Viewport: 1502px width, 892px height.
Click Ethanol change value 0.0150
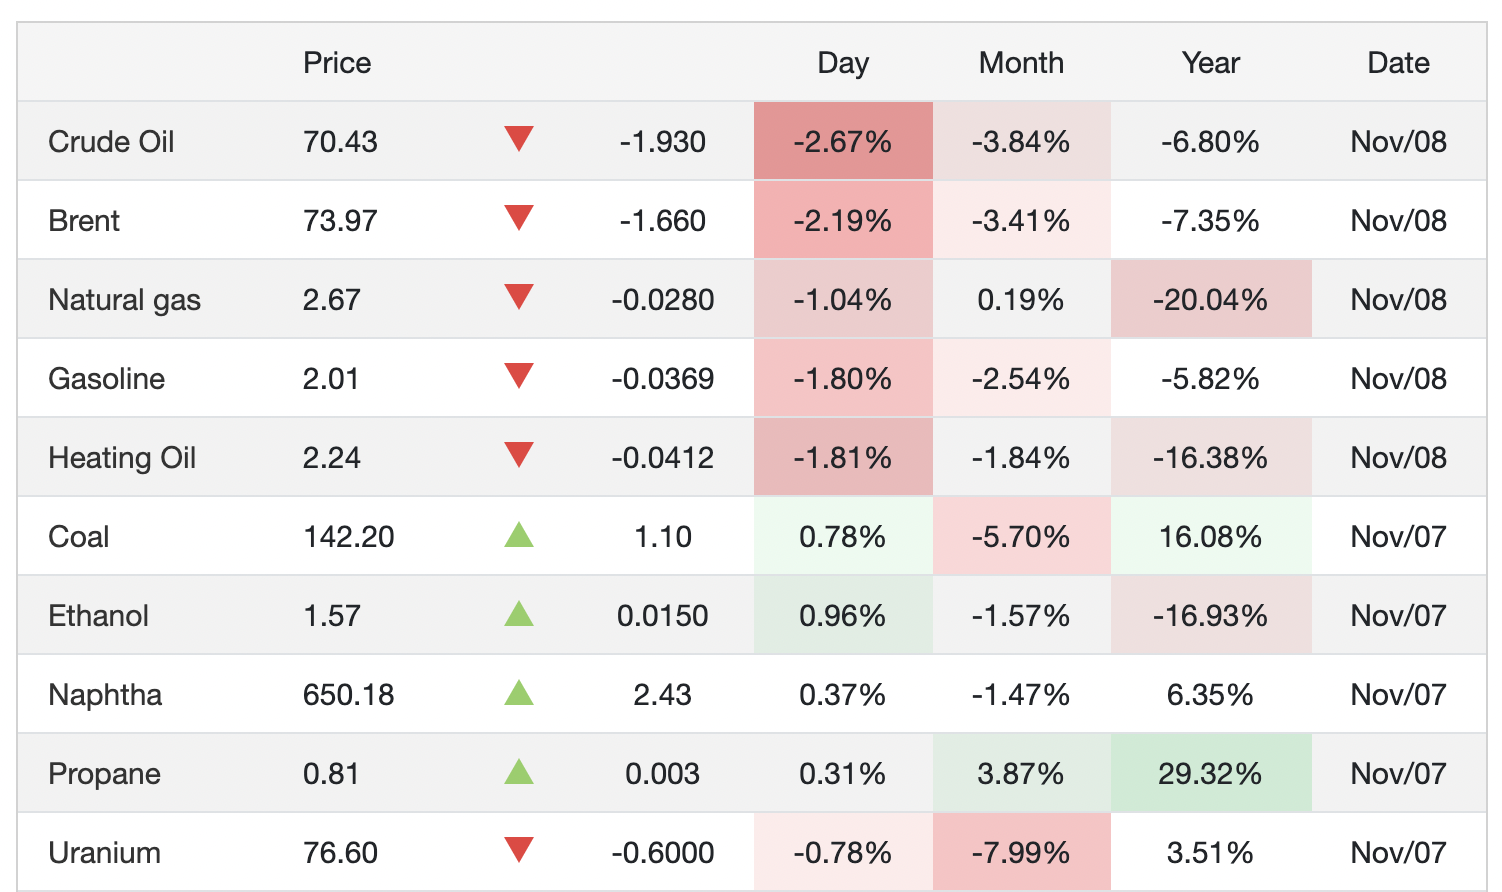tap(663, 616)
